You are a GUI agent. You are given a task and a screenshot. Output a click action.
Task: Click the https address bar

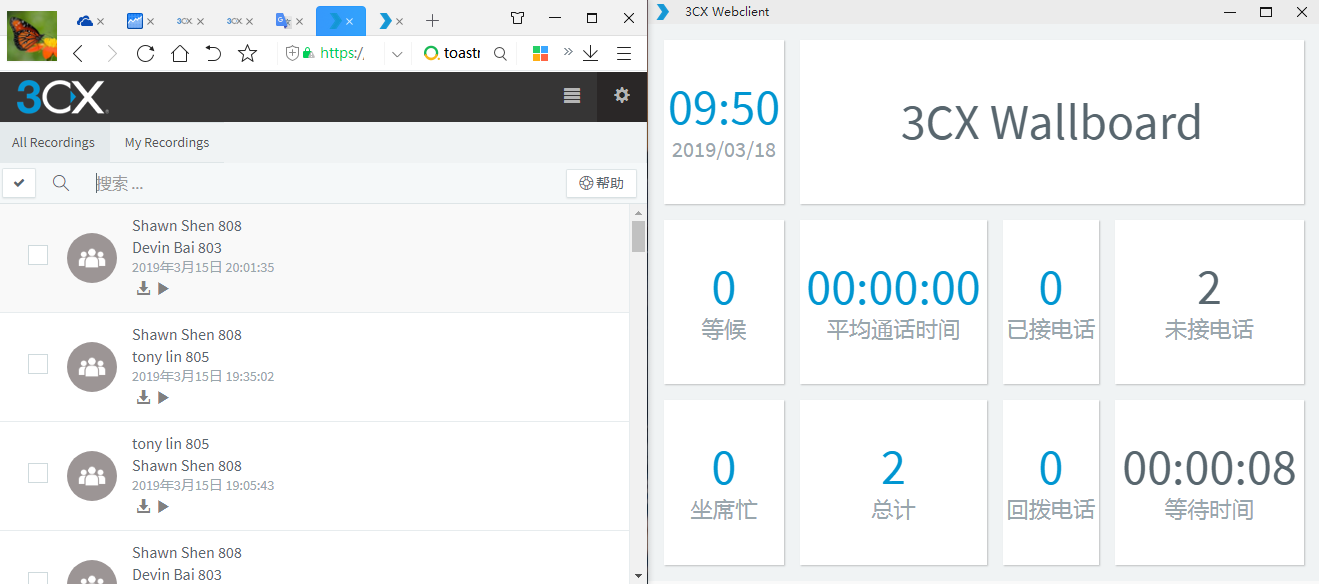(x=342, y=53)
